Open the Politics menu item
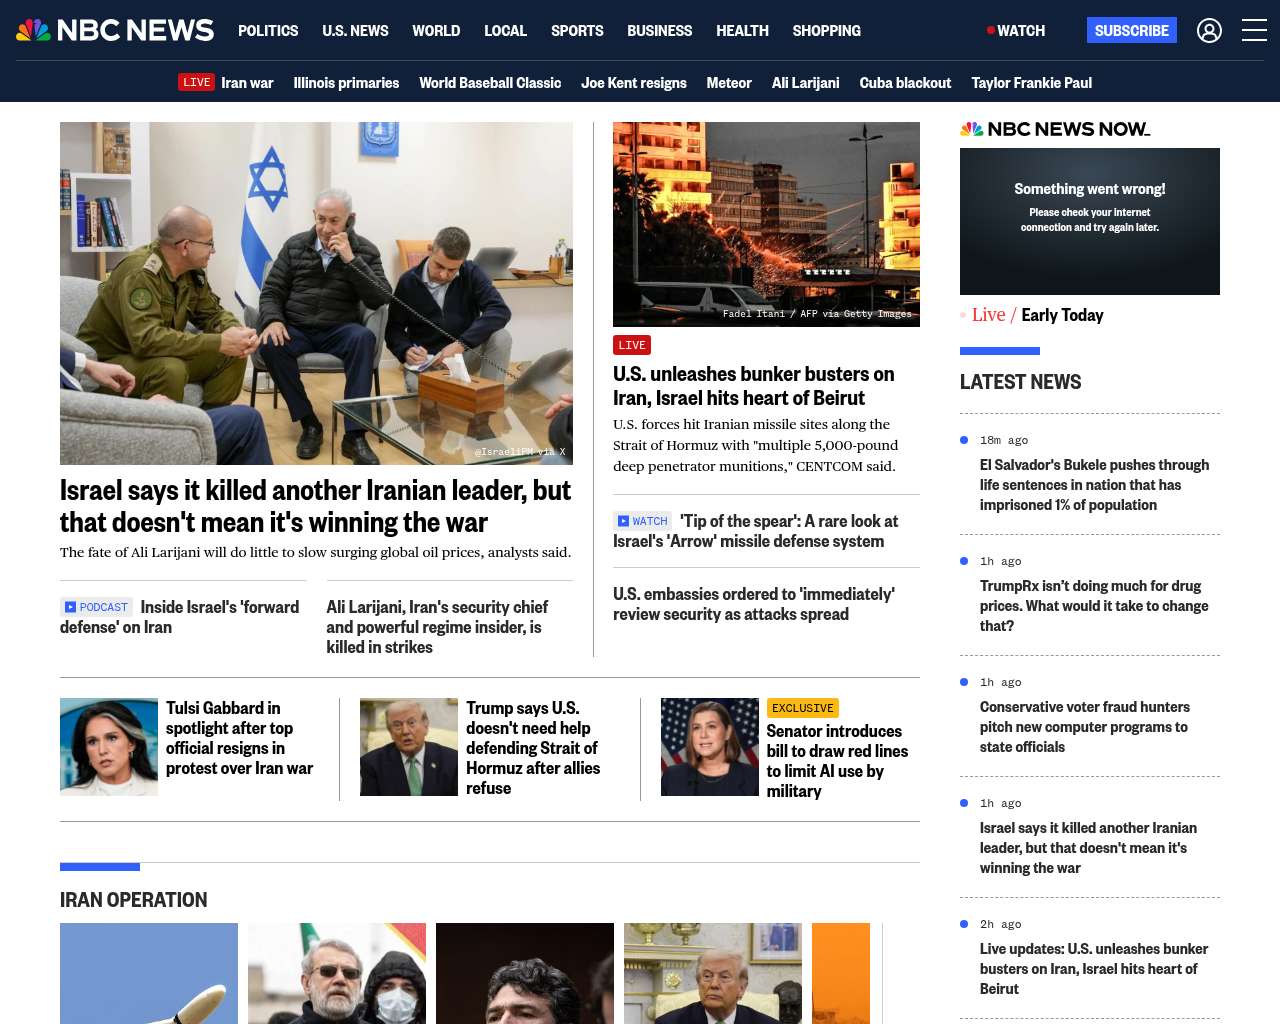1280x1024 pixels. 268,31
